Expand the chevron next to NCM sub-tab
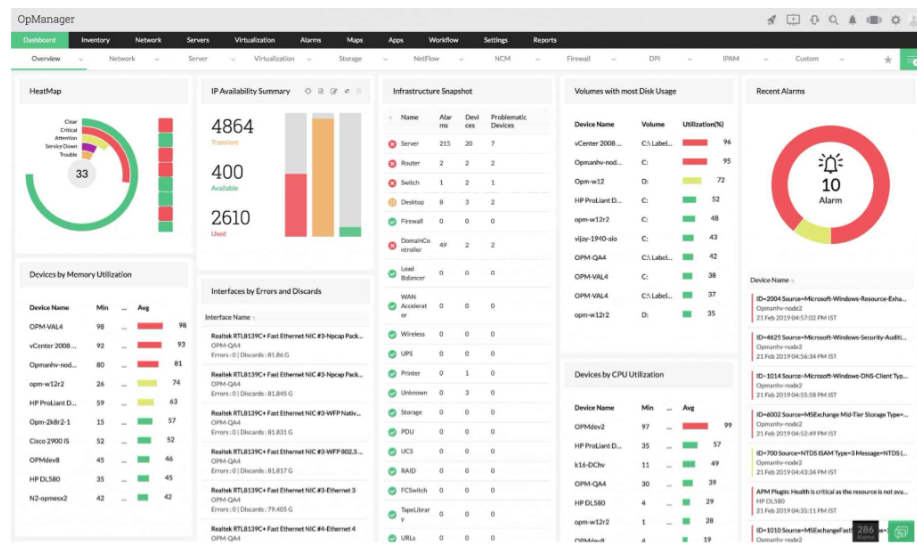 tap(537, 60)
